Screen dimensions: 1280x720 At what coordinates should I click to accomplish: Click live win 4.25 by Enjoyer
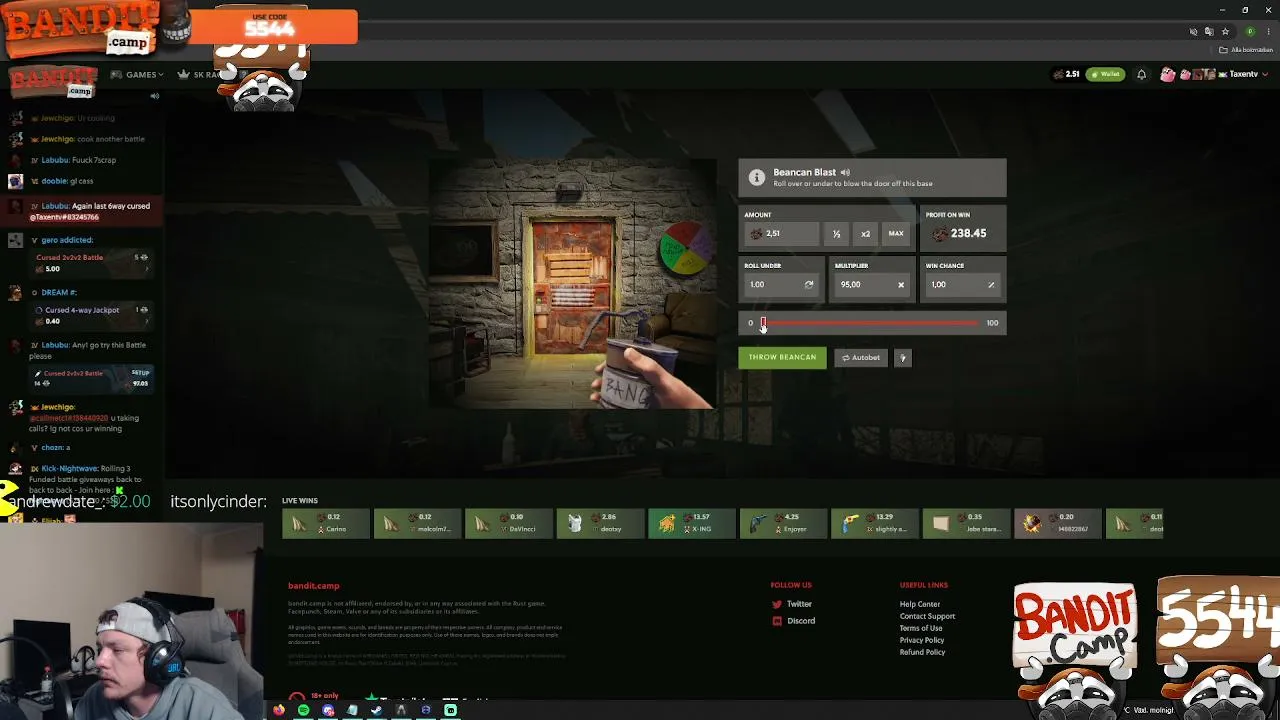783,523
